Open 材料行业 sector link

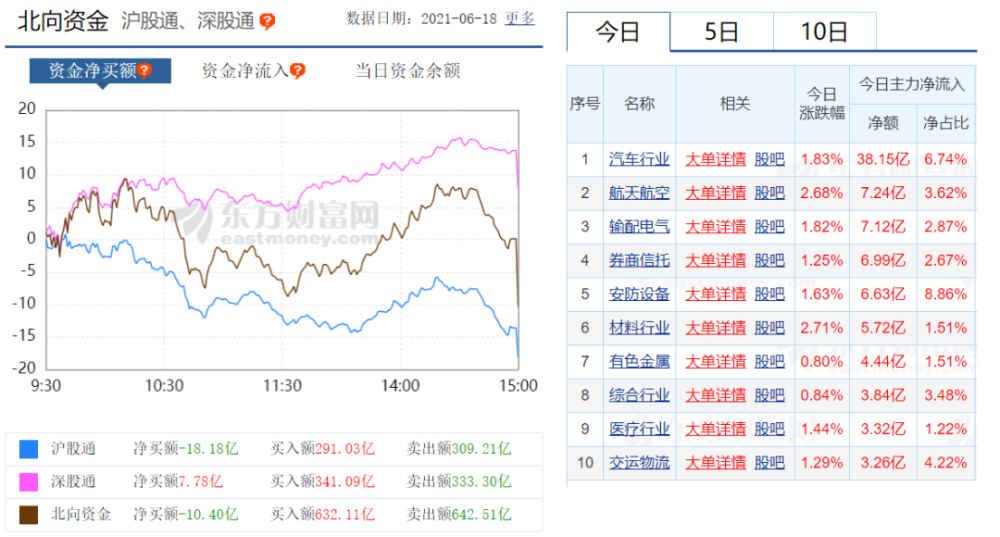pos(639,328)
